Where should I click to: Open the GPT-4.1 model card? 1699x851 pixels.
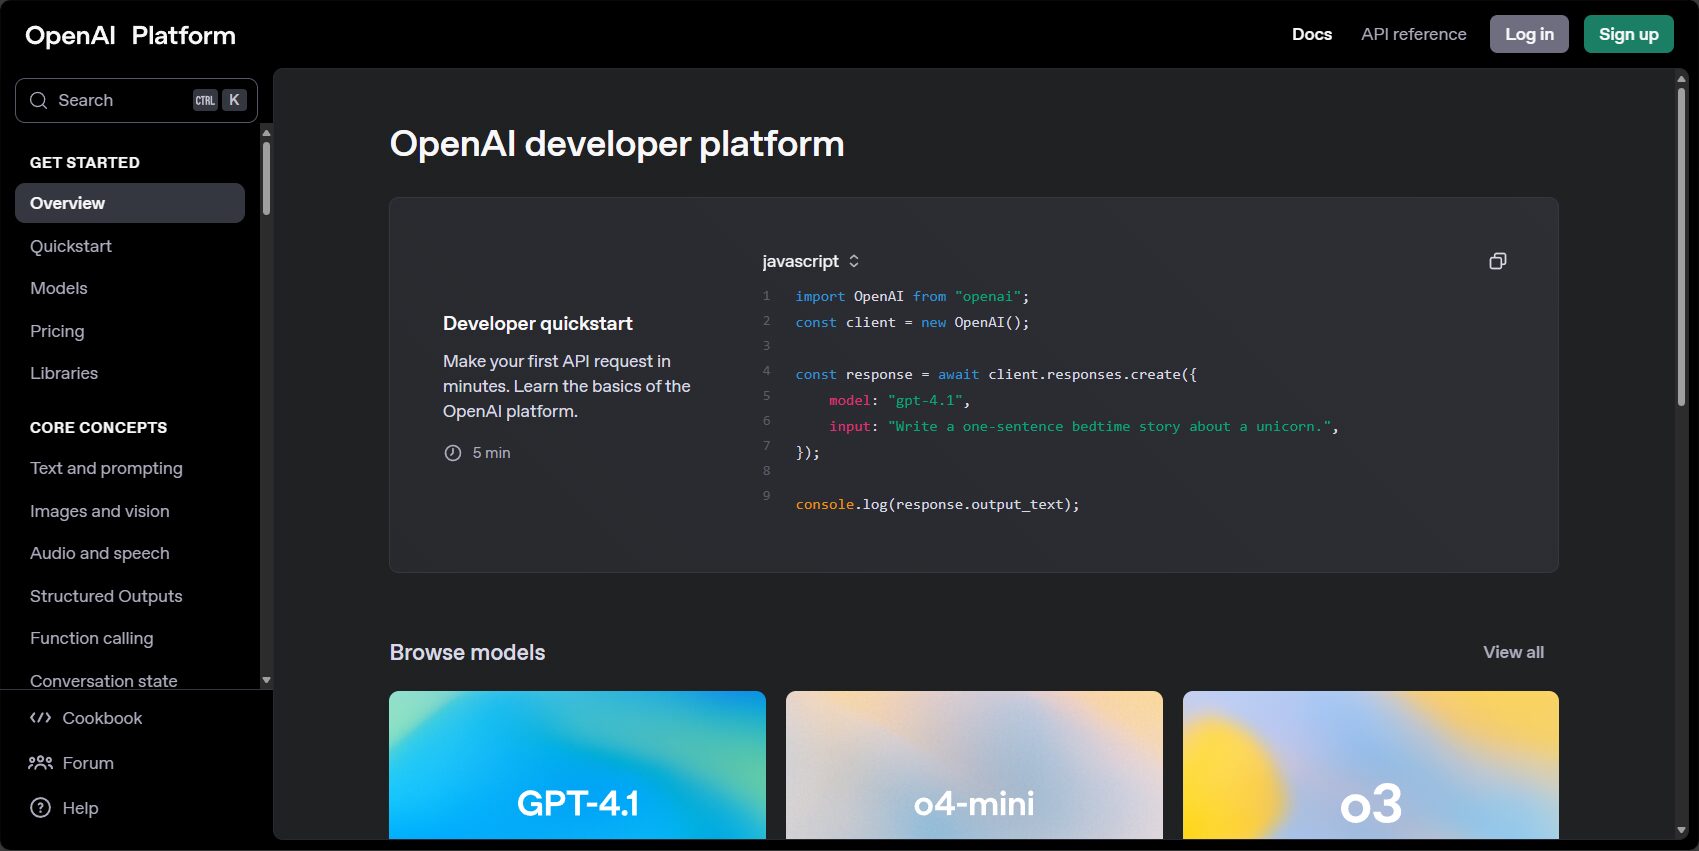click(x=577, y=765)
